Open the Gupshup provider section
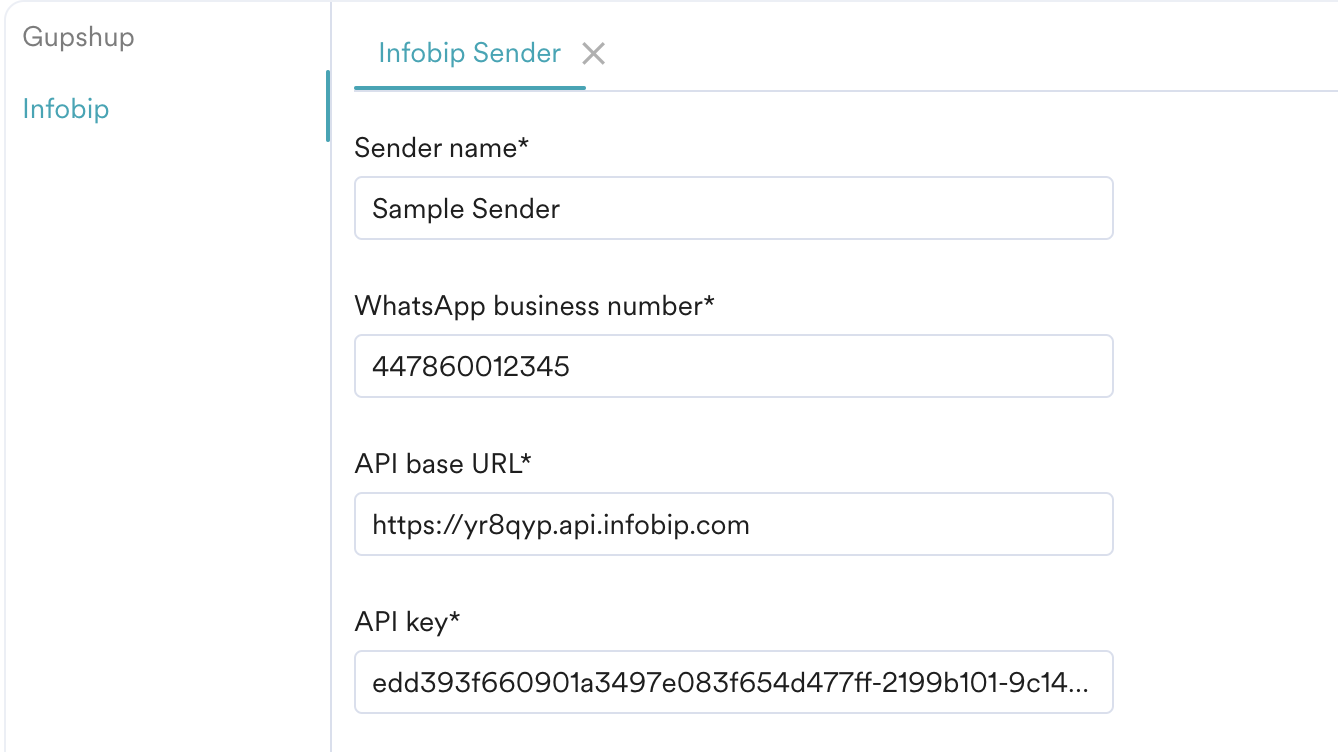This screenshot has width=1338, height=752. click(x=78, y=37)
